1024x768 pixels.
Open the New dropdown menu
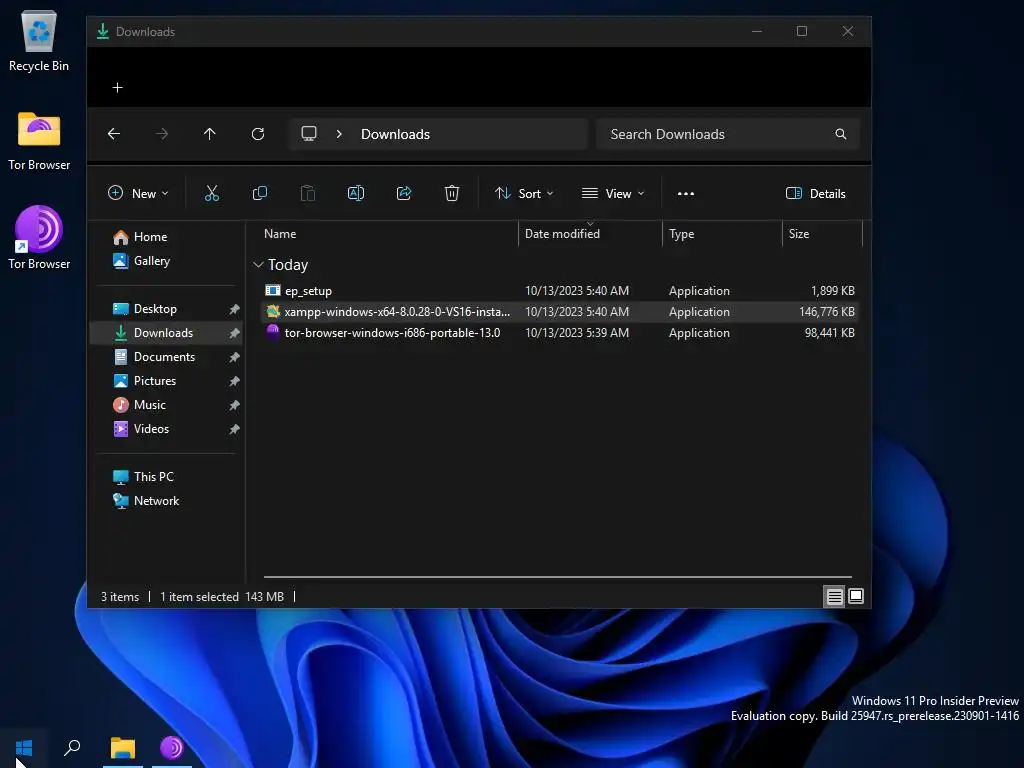(138, 193)
